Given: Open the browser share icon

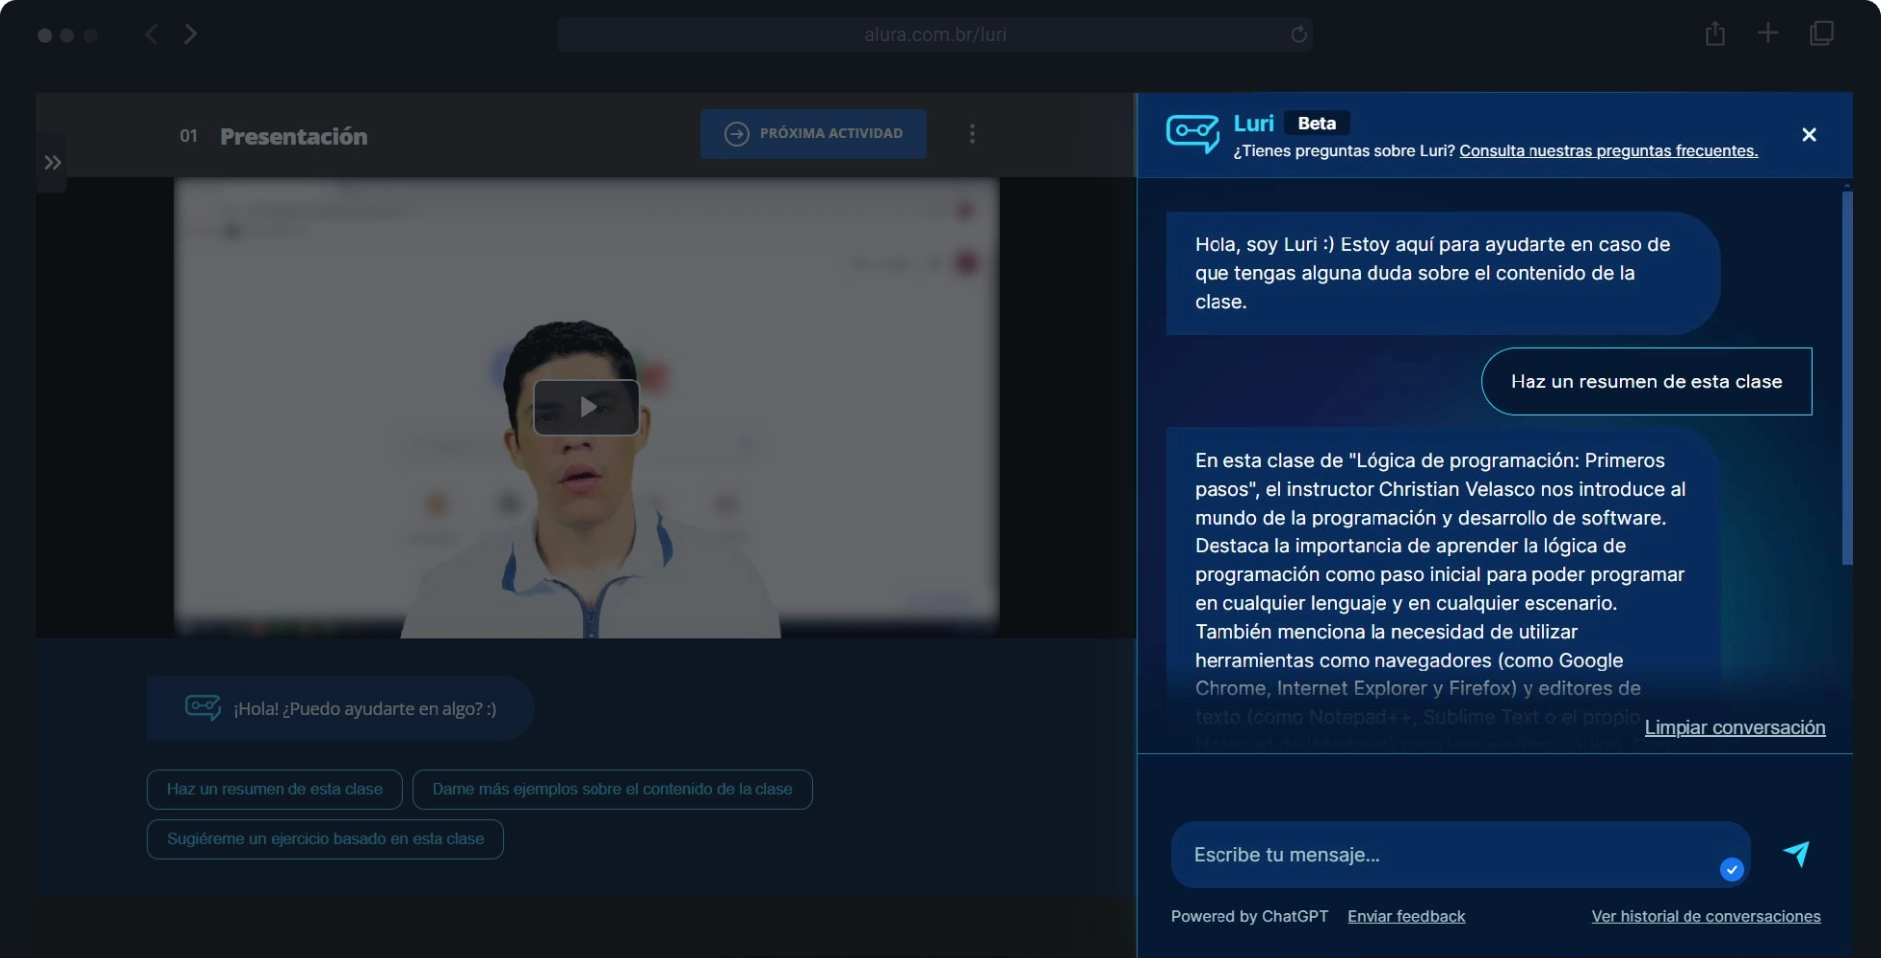Looking at the screenshot, I should tap(1715, 33).
